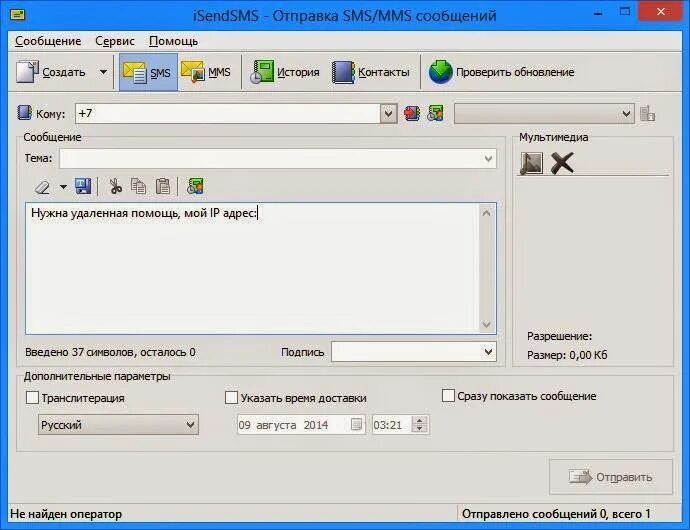
Task: Open История message history
Action: tap(285, 72)
